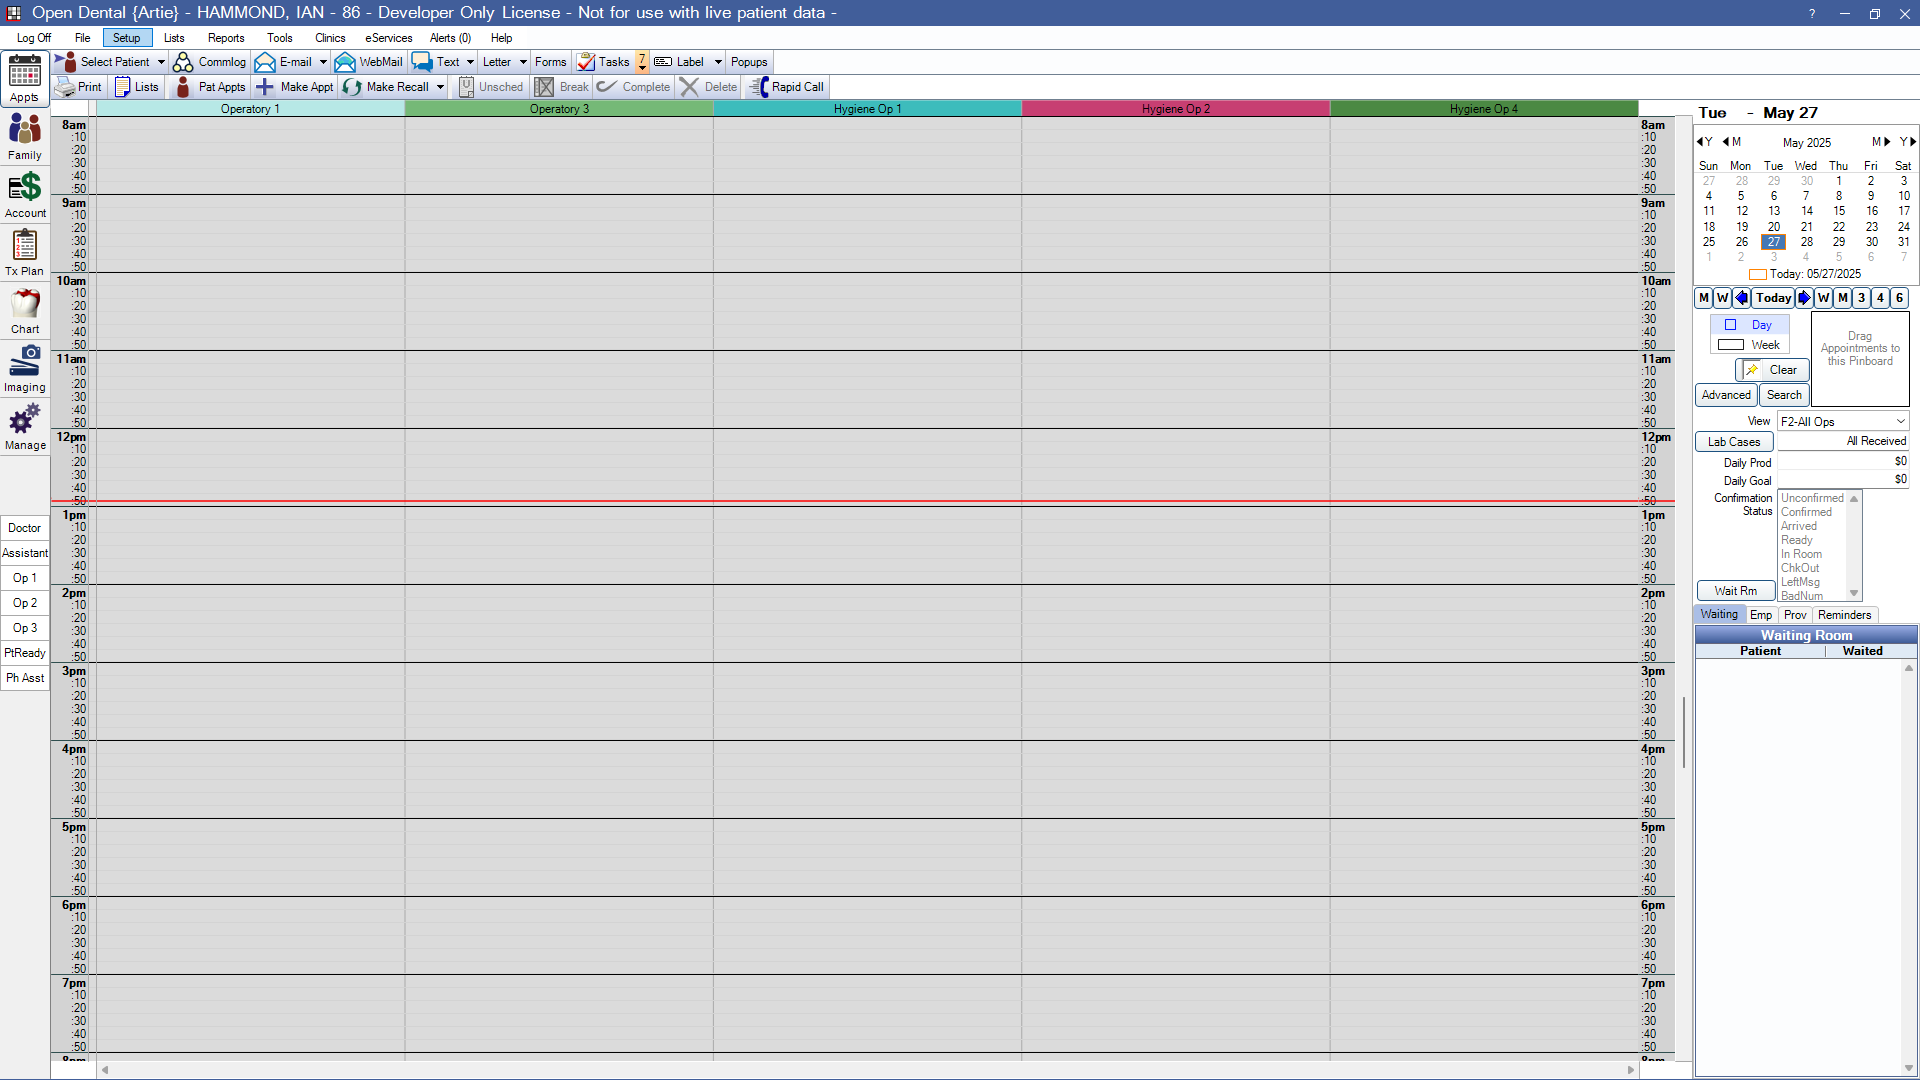Screen dimensions: 1920x1080
Task: Select the Week view option
Action: point(1764,345)
